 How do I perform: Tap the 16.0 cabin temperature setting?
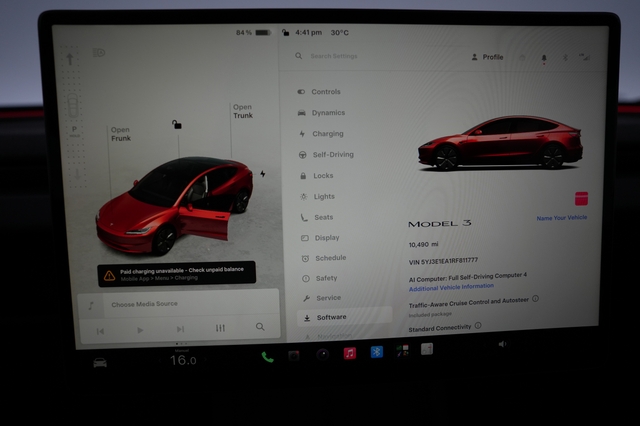pos(183,360)
